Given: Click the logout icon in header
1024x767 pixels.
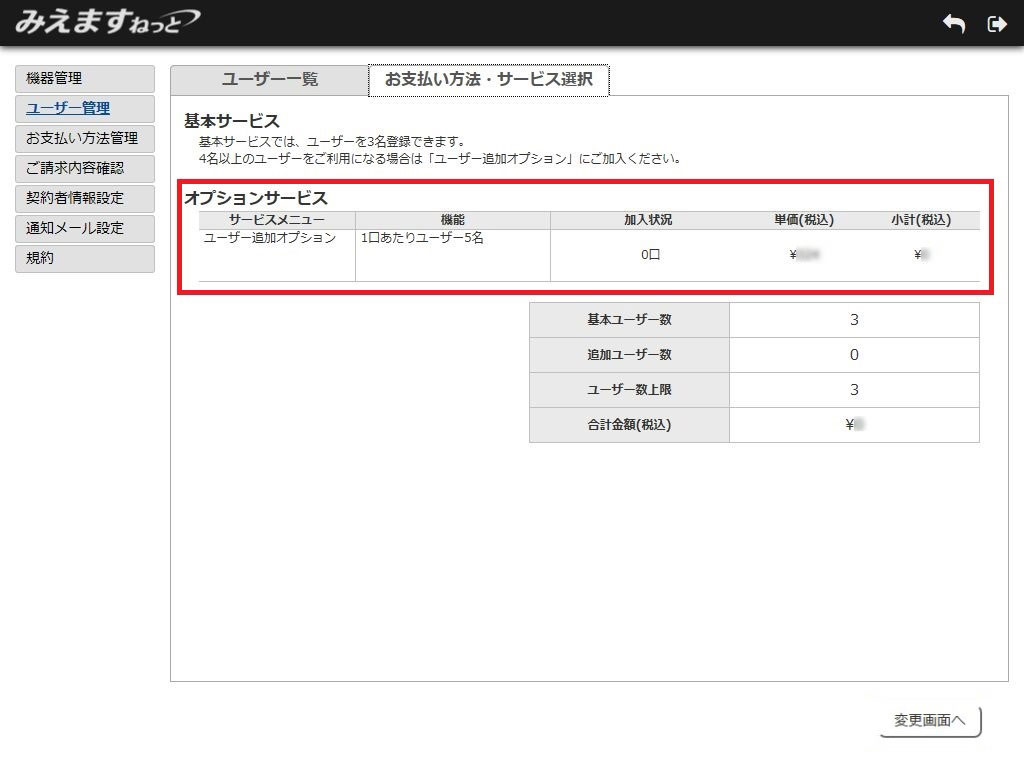Looking at the screenshot, I should [x=997, y=24].
